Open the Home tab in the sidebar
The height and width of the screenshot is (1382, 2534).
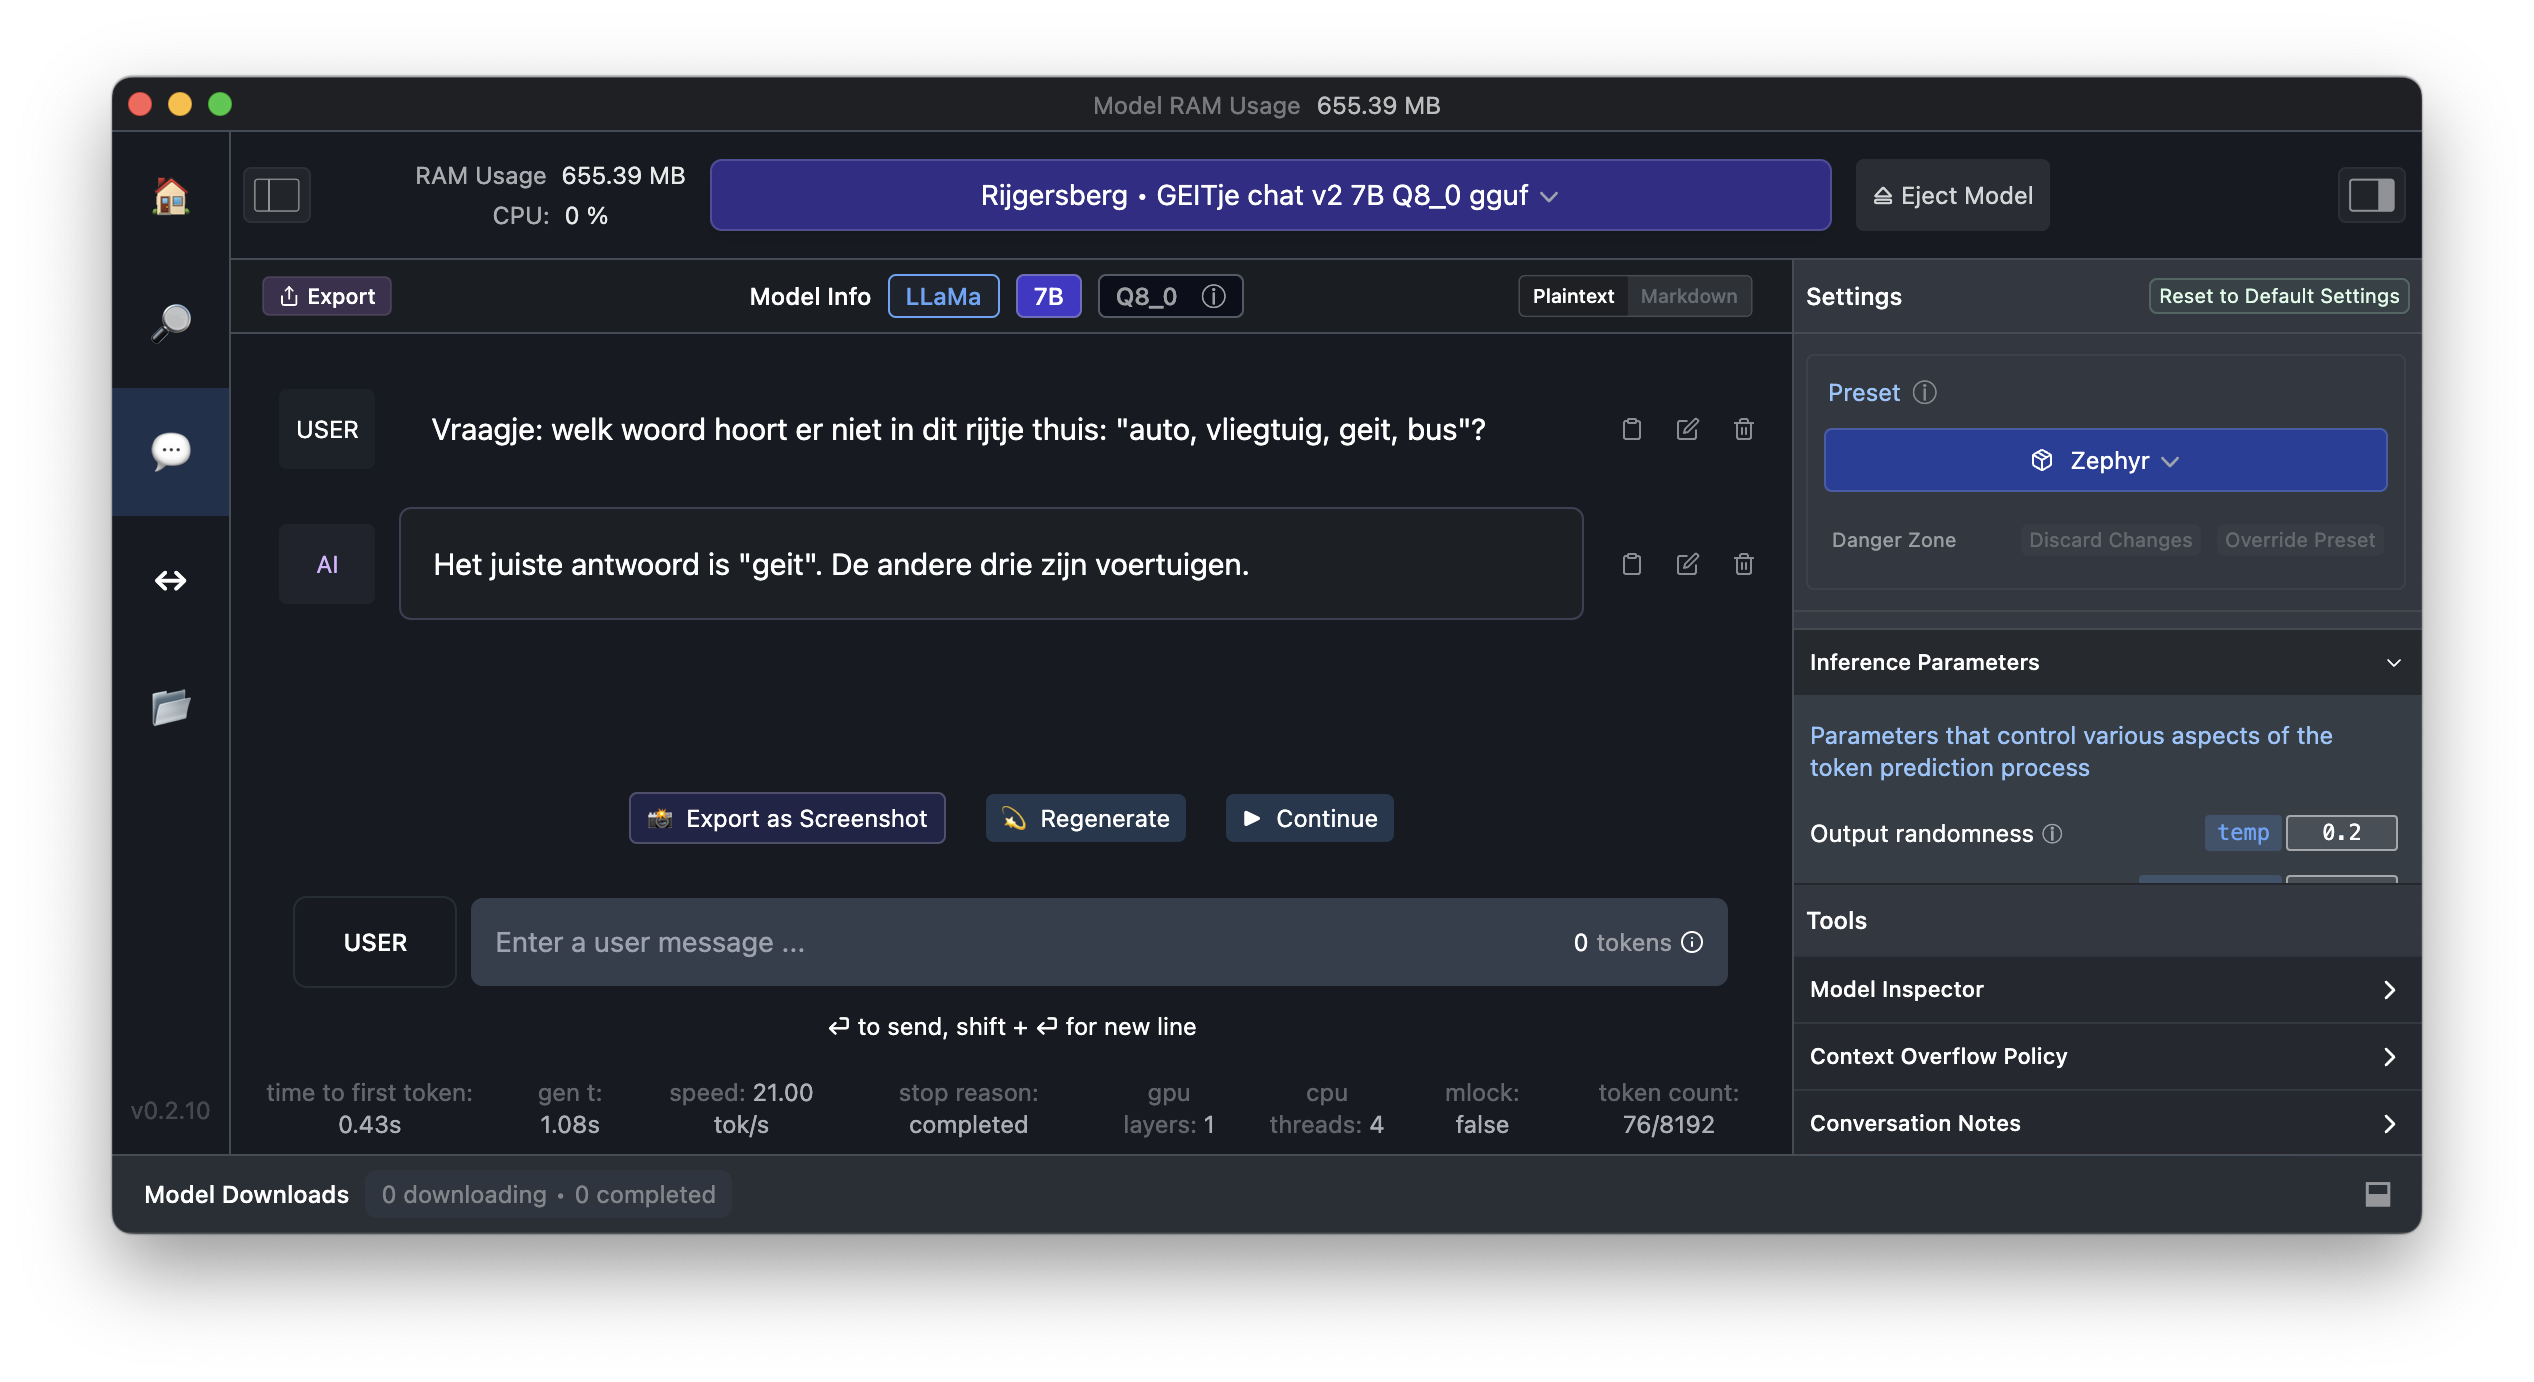click(x=171, y=197)
